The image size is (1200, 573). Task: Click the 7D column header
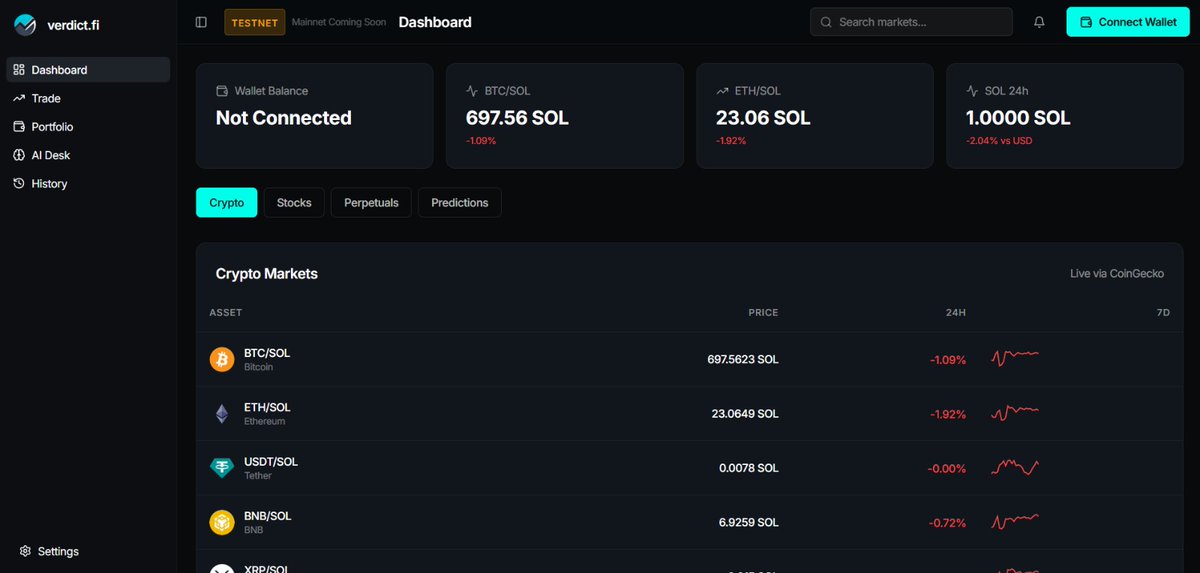click(x=1163, y=313)
